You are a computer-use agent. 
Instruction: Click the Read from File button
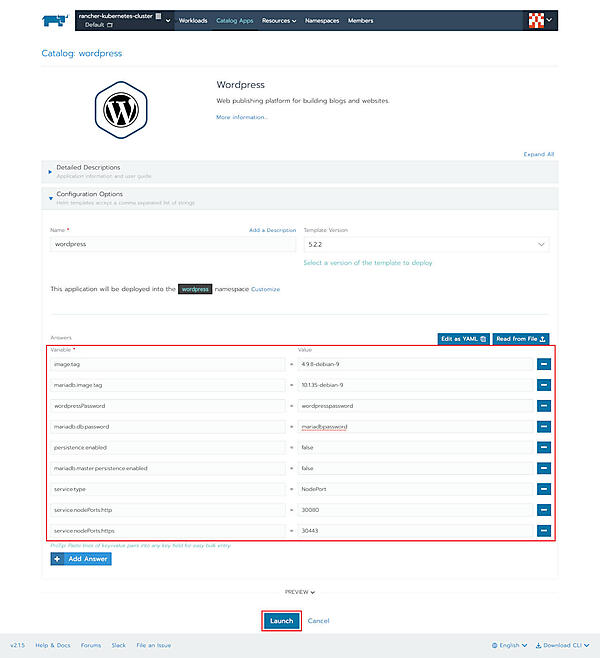[521, 339]
